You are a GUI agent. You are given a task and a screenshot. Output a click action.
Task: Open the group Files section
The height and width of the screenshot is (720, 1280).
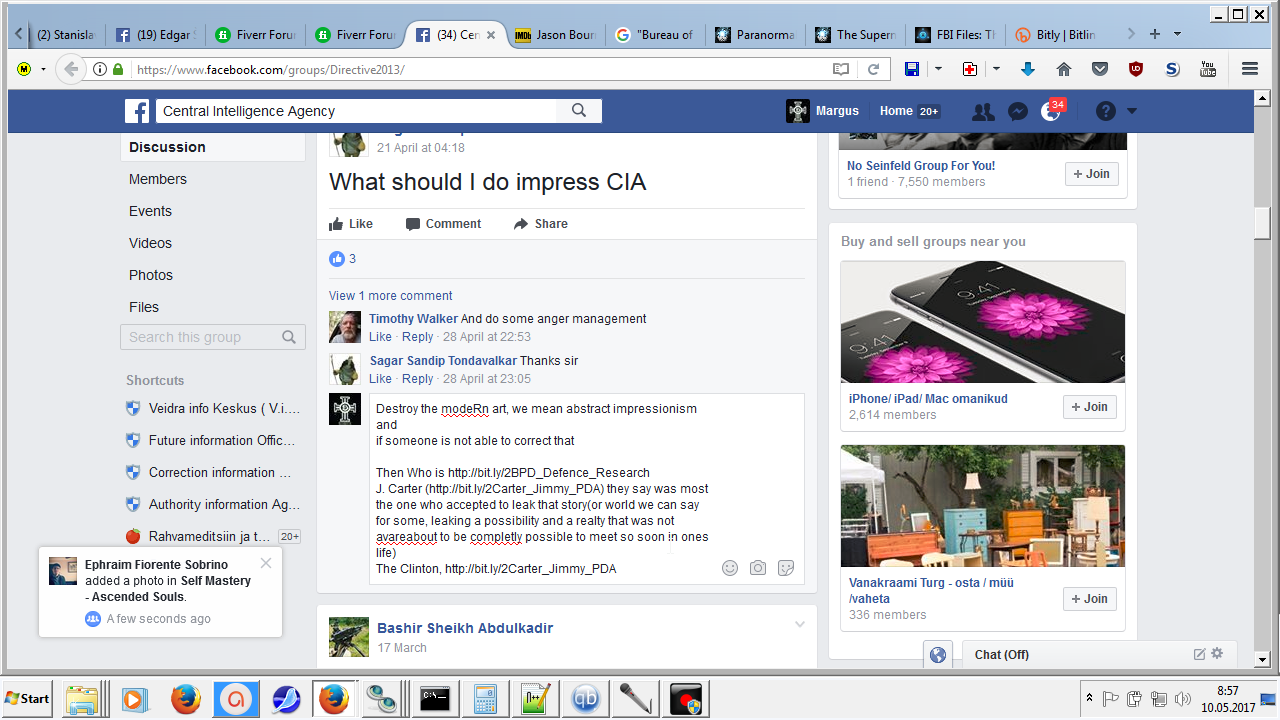click(x=144, y=307)
